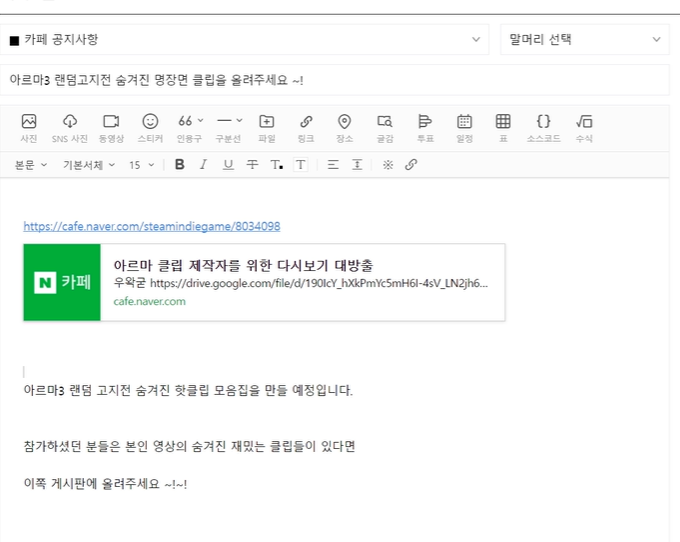This screenshot has width=680, height=542.
Task: Place cursor in line '이쪽 게시판에 올려주세요 ~!~!'
Action: pos(105,484)
